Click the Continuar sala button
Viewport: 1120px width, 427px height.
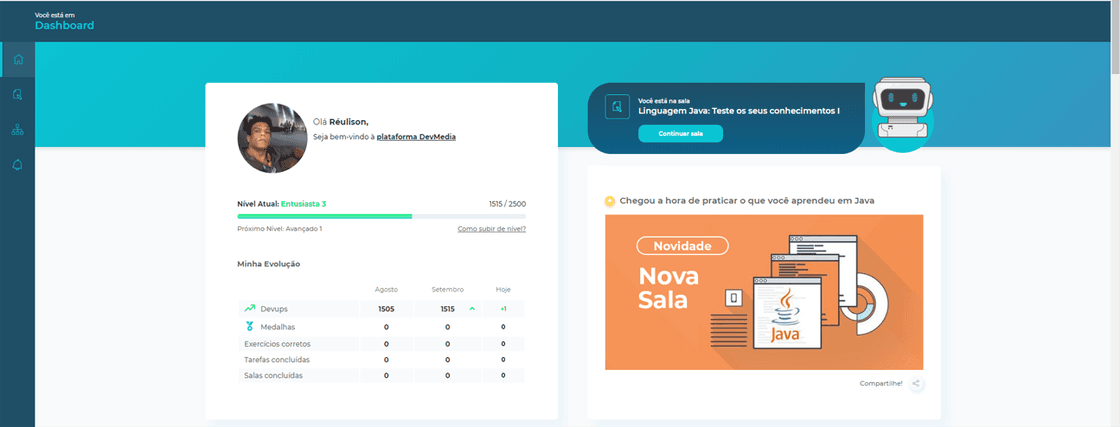pyautogui.click(x=680, y=134)
